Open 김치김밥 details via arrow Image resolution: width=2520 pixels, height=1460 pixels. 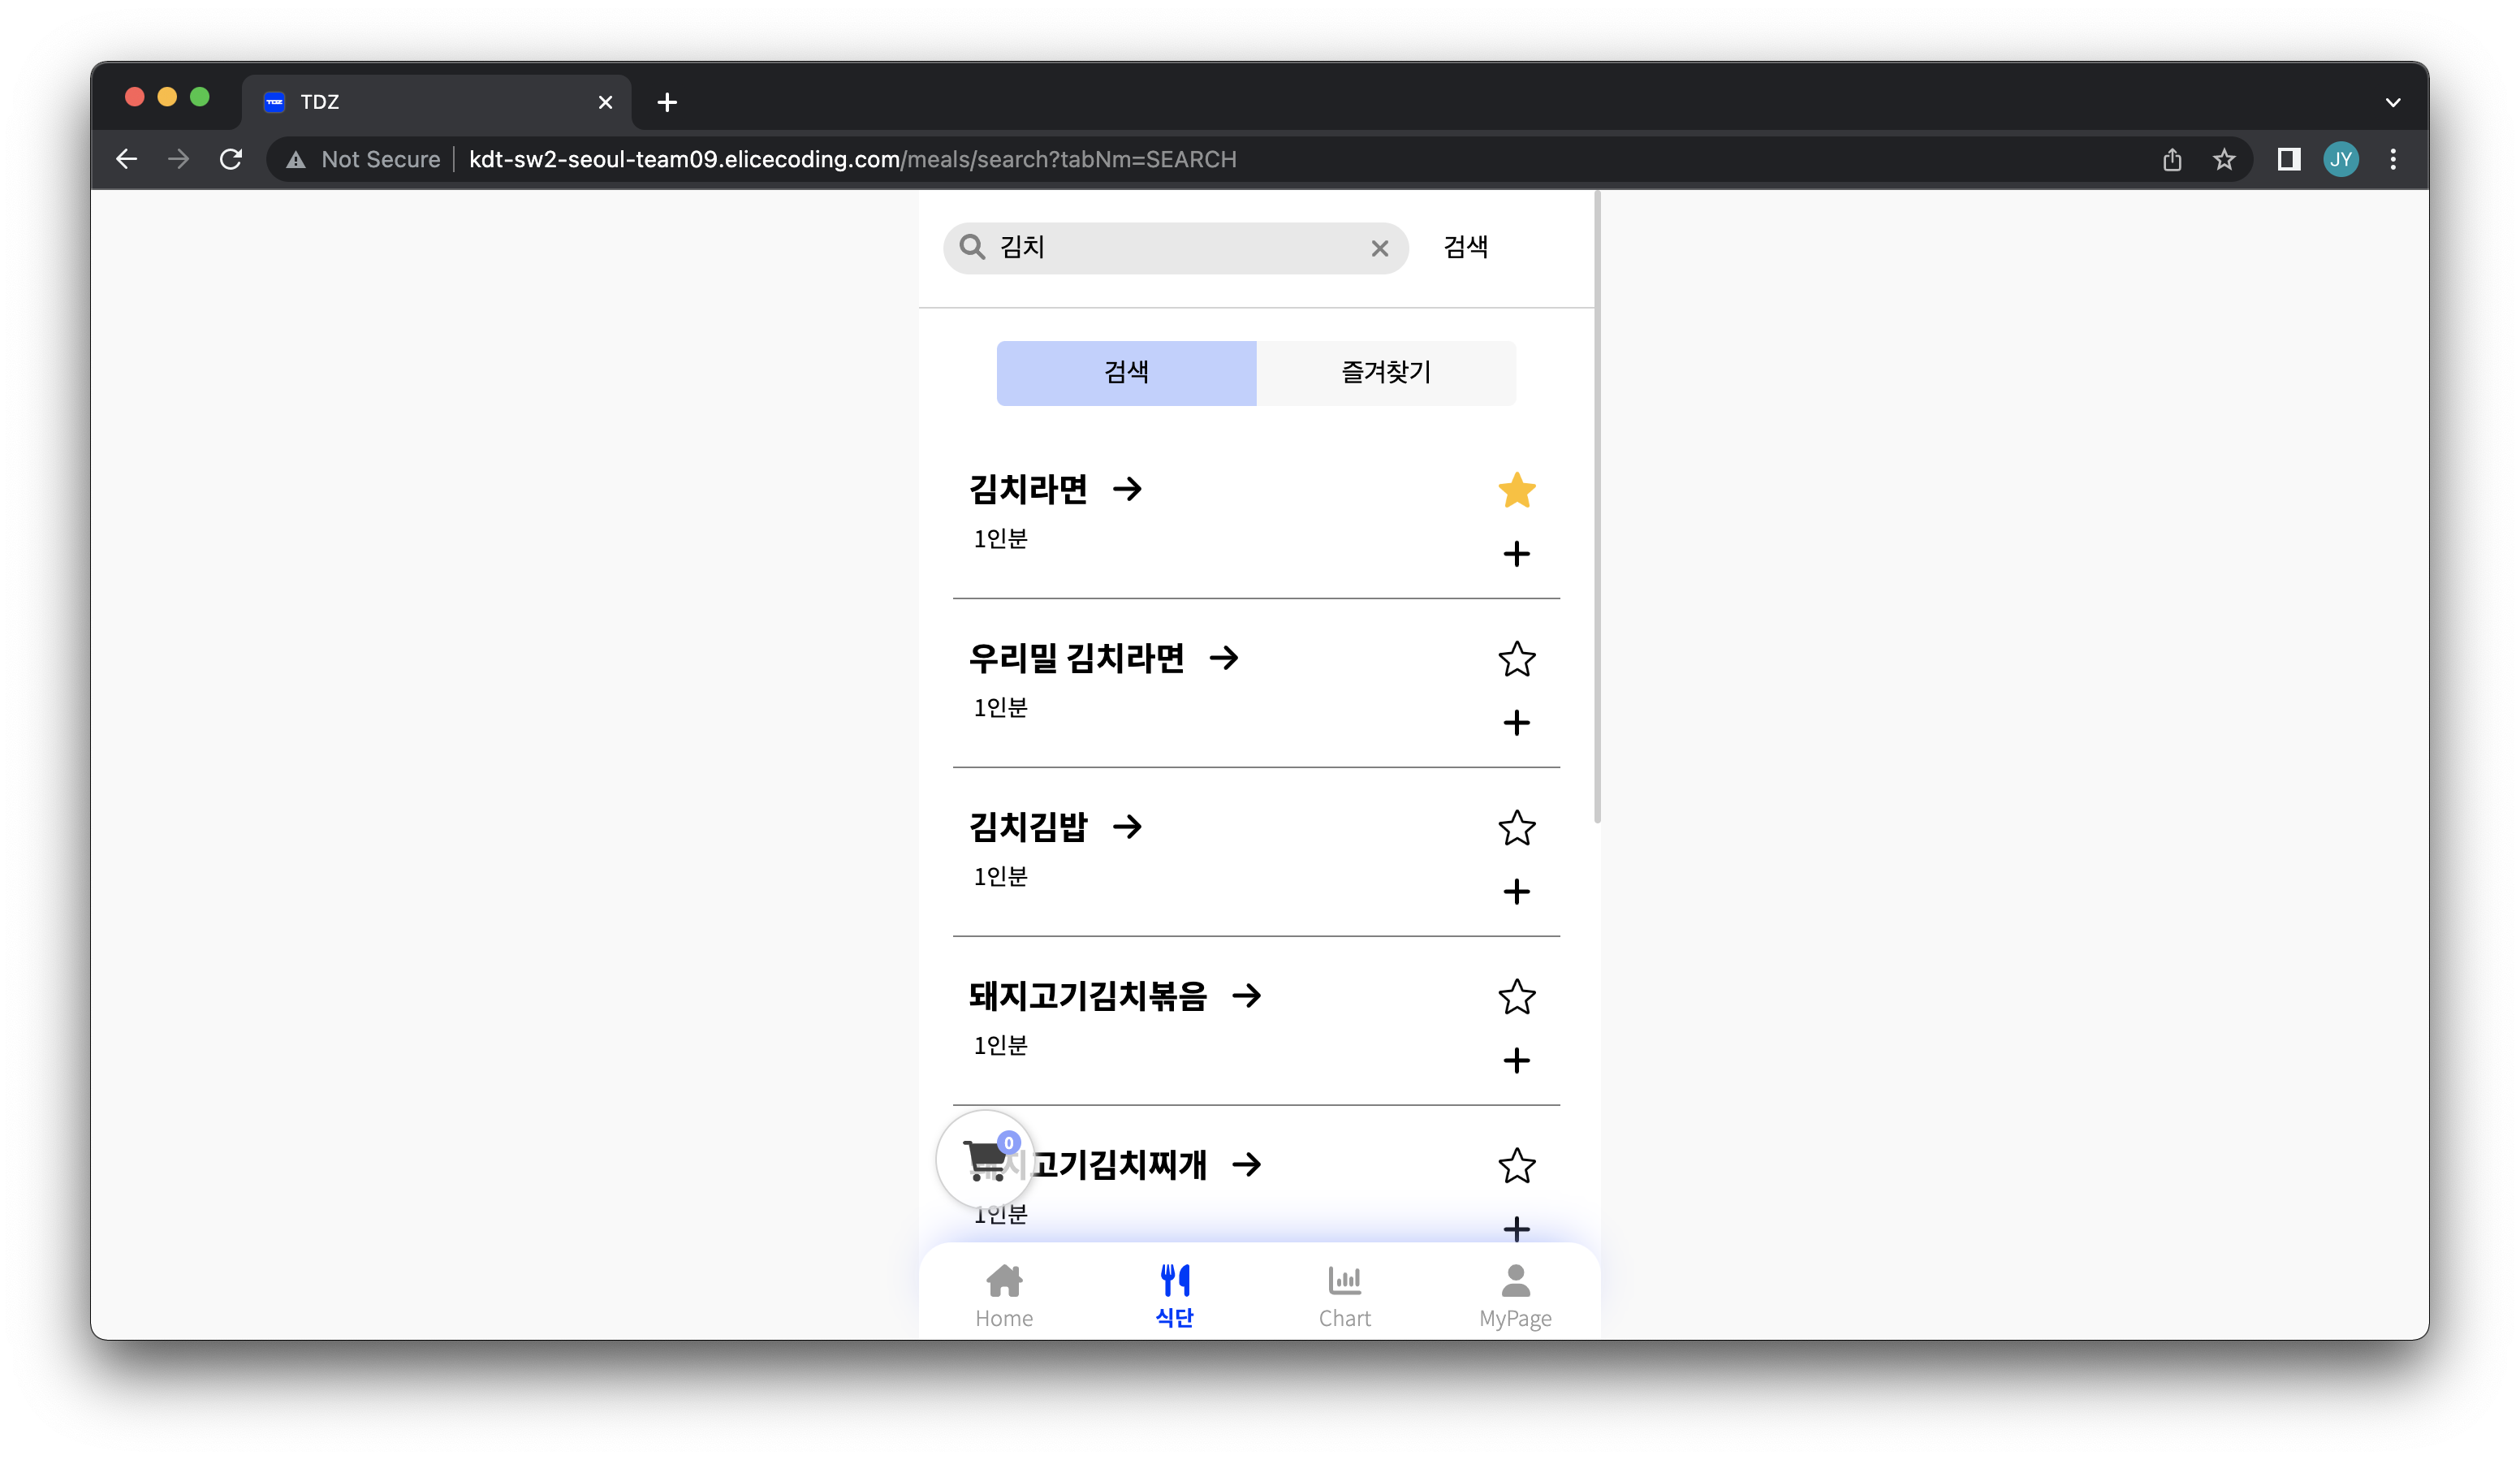pyautogui.click(x=1127, y=827)
